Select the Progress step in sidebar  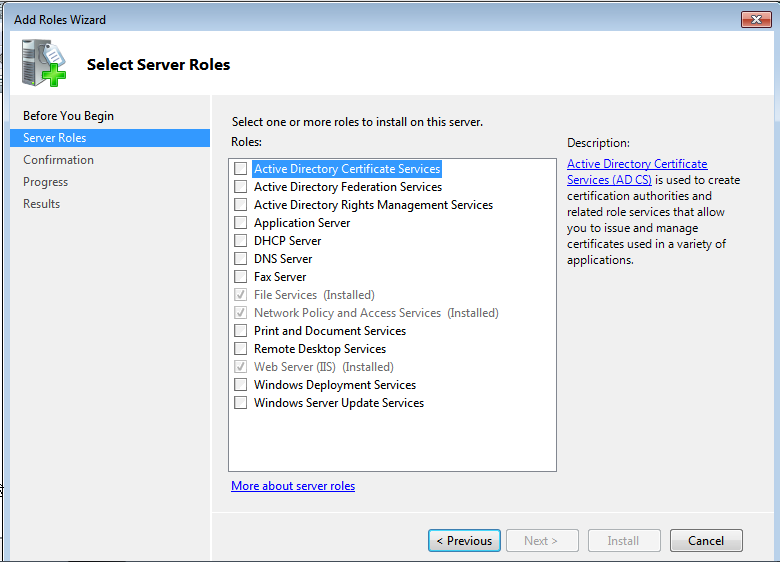[45, 182]
